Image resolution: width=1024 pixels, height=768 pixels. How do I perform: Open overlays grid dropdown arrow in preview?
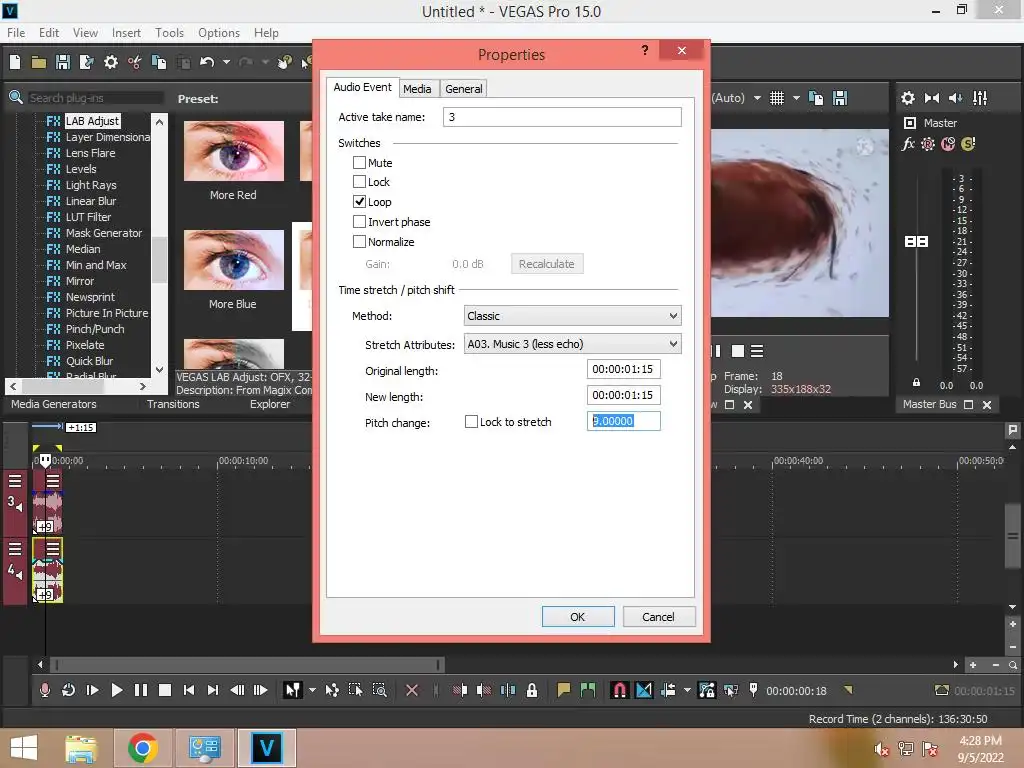click(796, 98)
